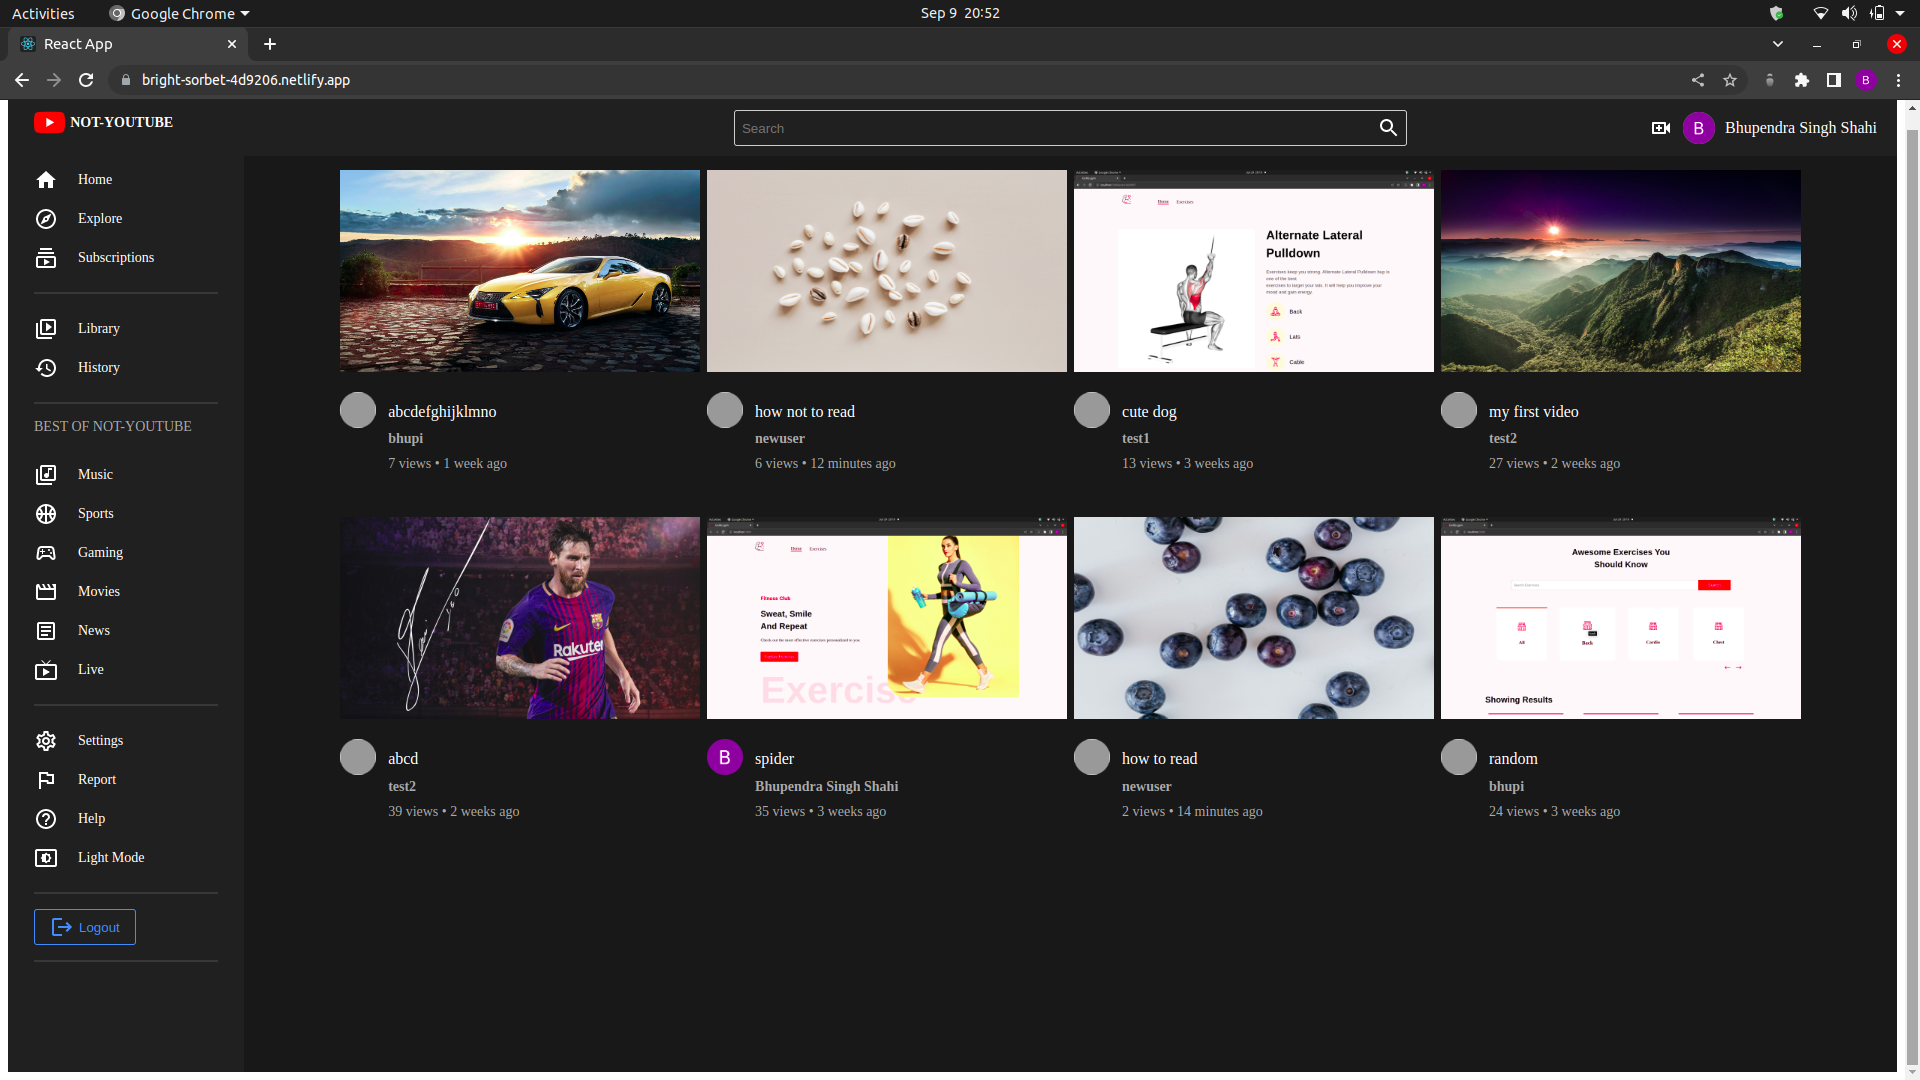Open the Settings option
1920x1080 pixels.
(46, 740)
